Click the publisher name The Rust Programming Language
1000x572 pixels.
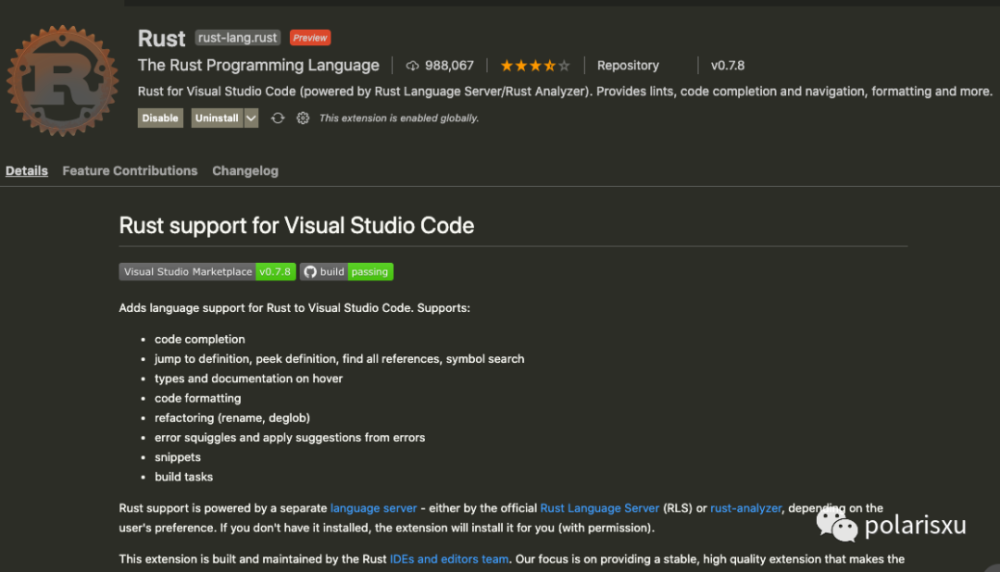pyautogui.click(x=258, y=66)
